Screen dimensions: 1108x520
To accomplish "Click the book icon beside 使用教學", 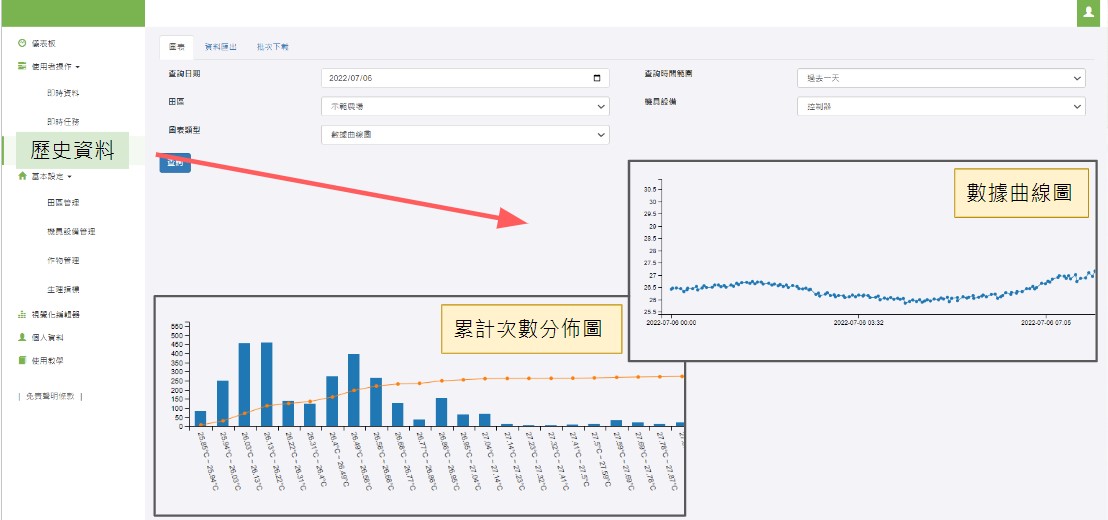I will pyautogui.click(x=22, y=360).
